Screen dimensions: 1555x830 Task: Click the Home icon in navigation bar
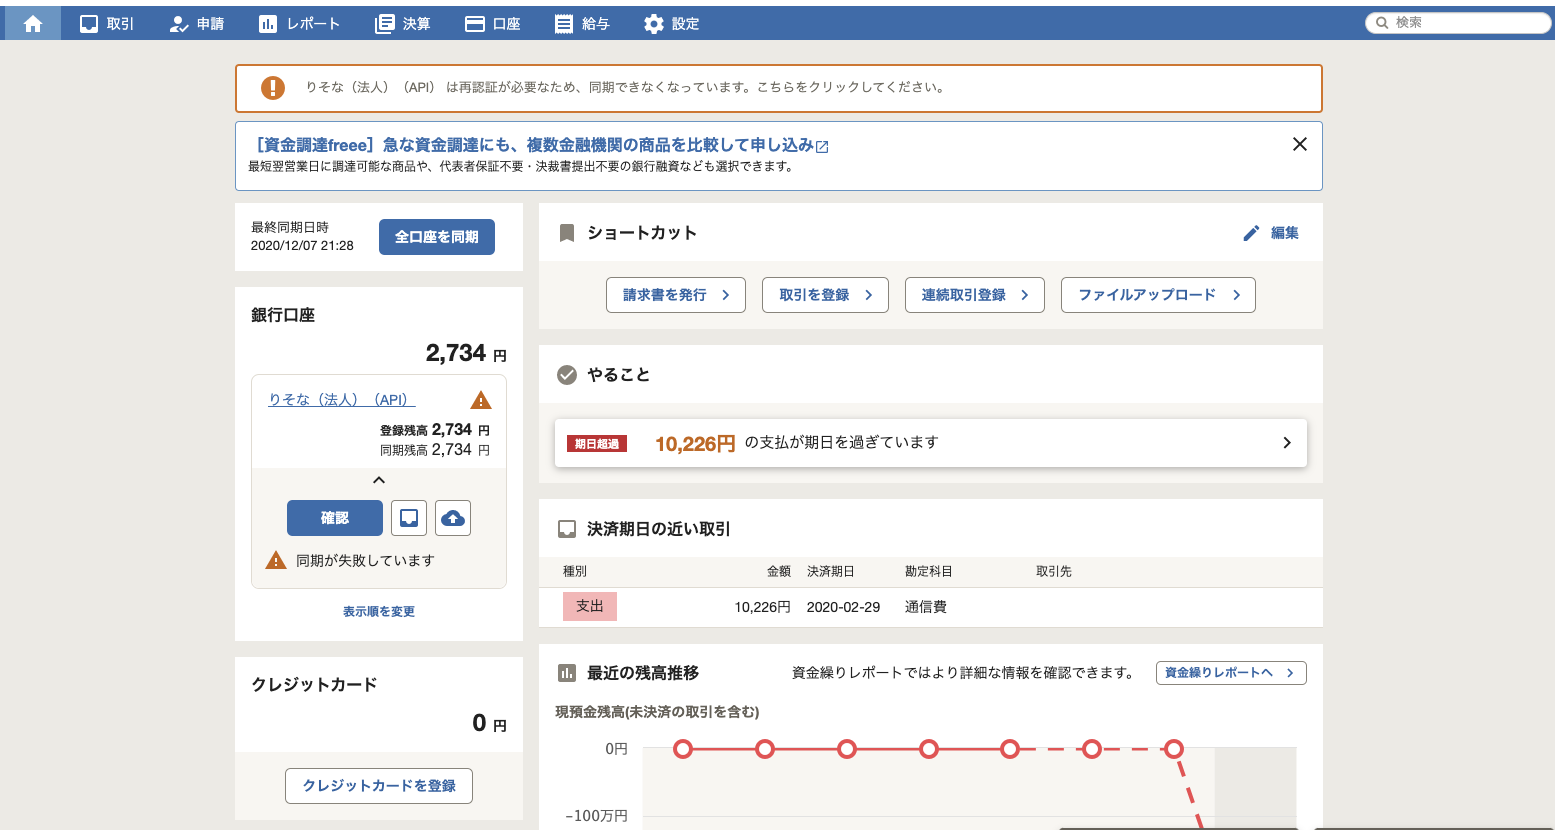coord(33,24)
